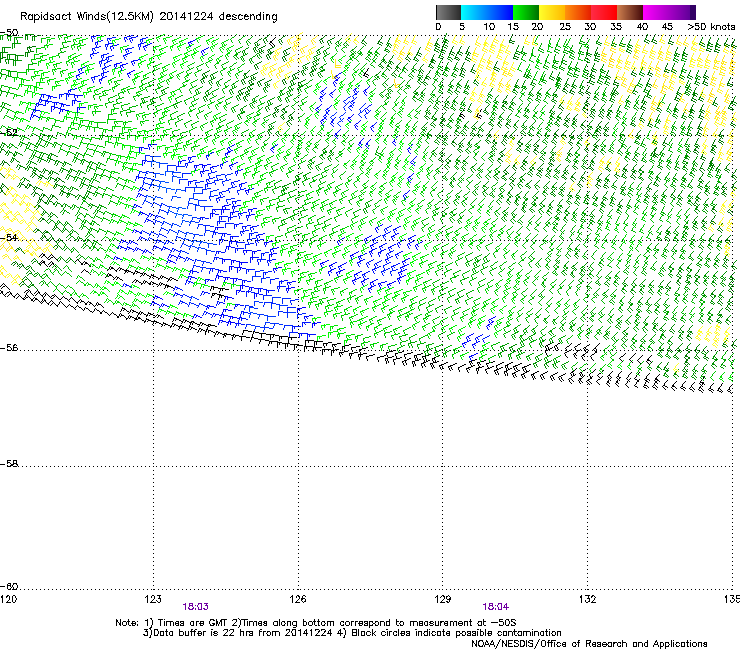Click the magenta 40-45 knots legend swatch

tap(656, 12)
